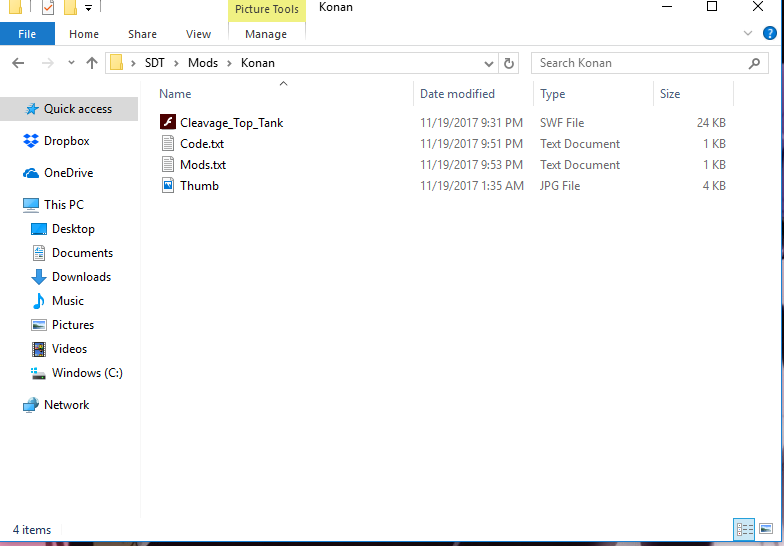784x546 pixels.
Task: Switch to Large icons view layout
Action: (766, 529)
